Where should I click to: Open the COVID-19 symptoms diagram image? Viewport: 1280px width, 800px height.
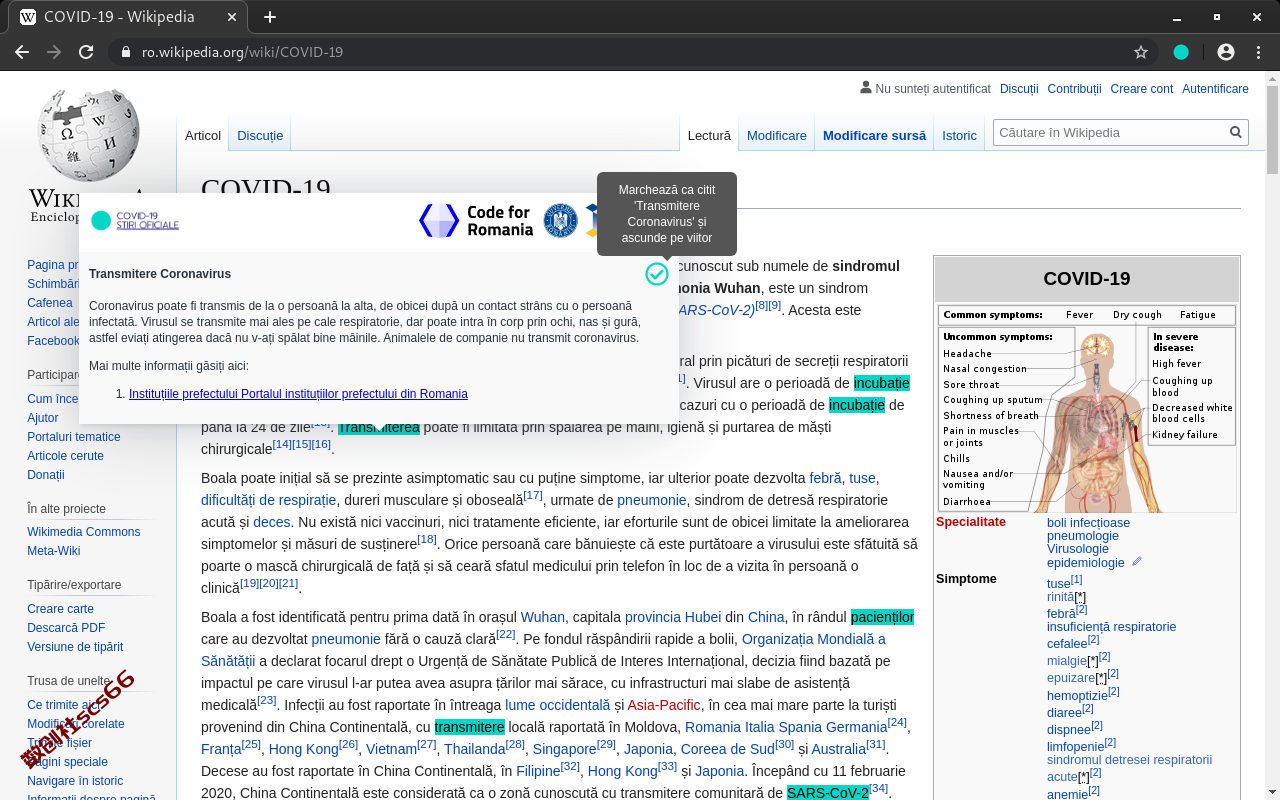1087,408
